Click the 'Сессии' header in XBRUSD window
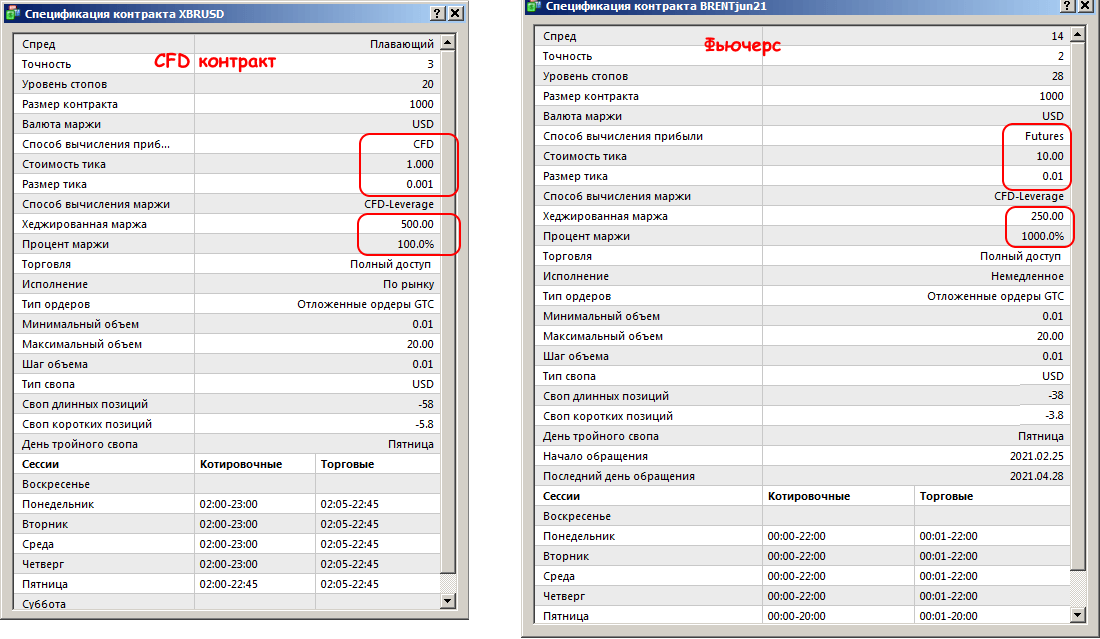1100x639 pixels. (x=40, y=464)
